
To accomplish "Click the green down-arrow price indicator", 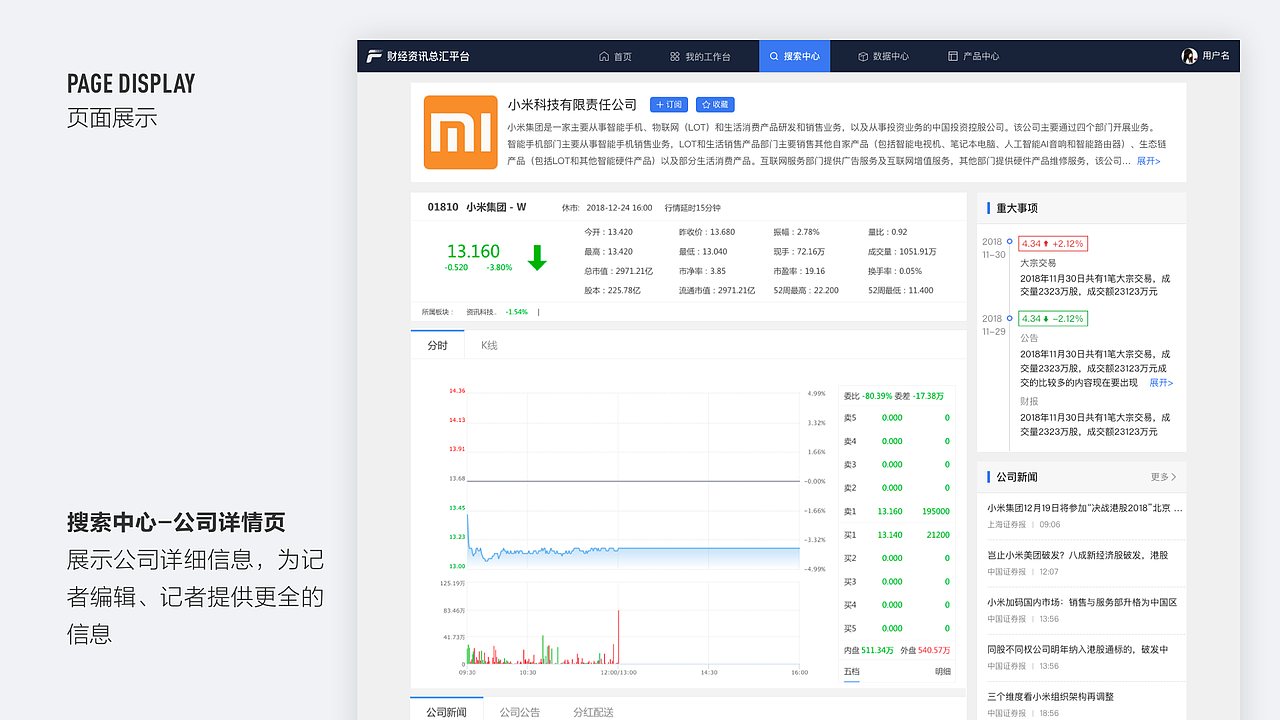I will coord(537,257).
